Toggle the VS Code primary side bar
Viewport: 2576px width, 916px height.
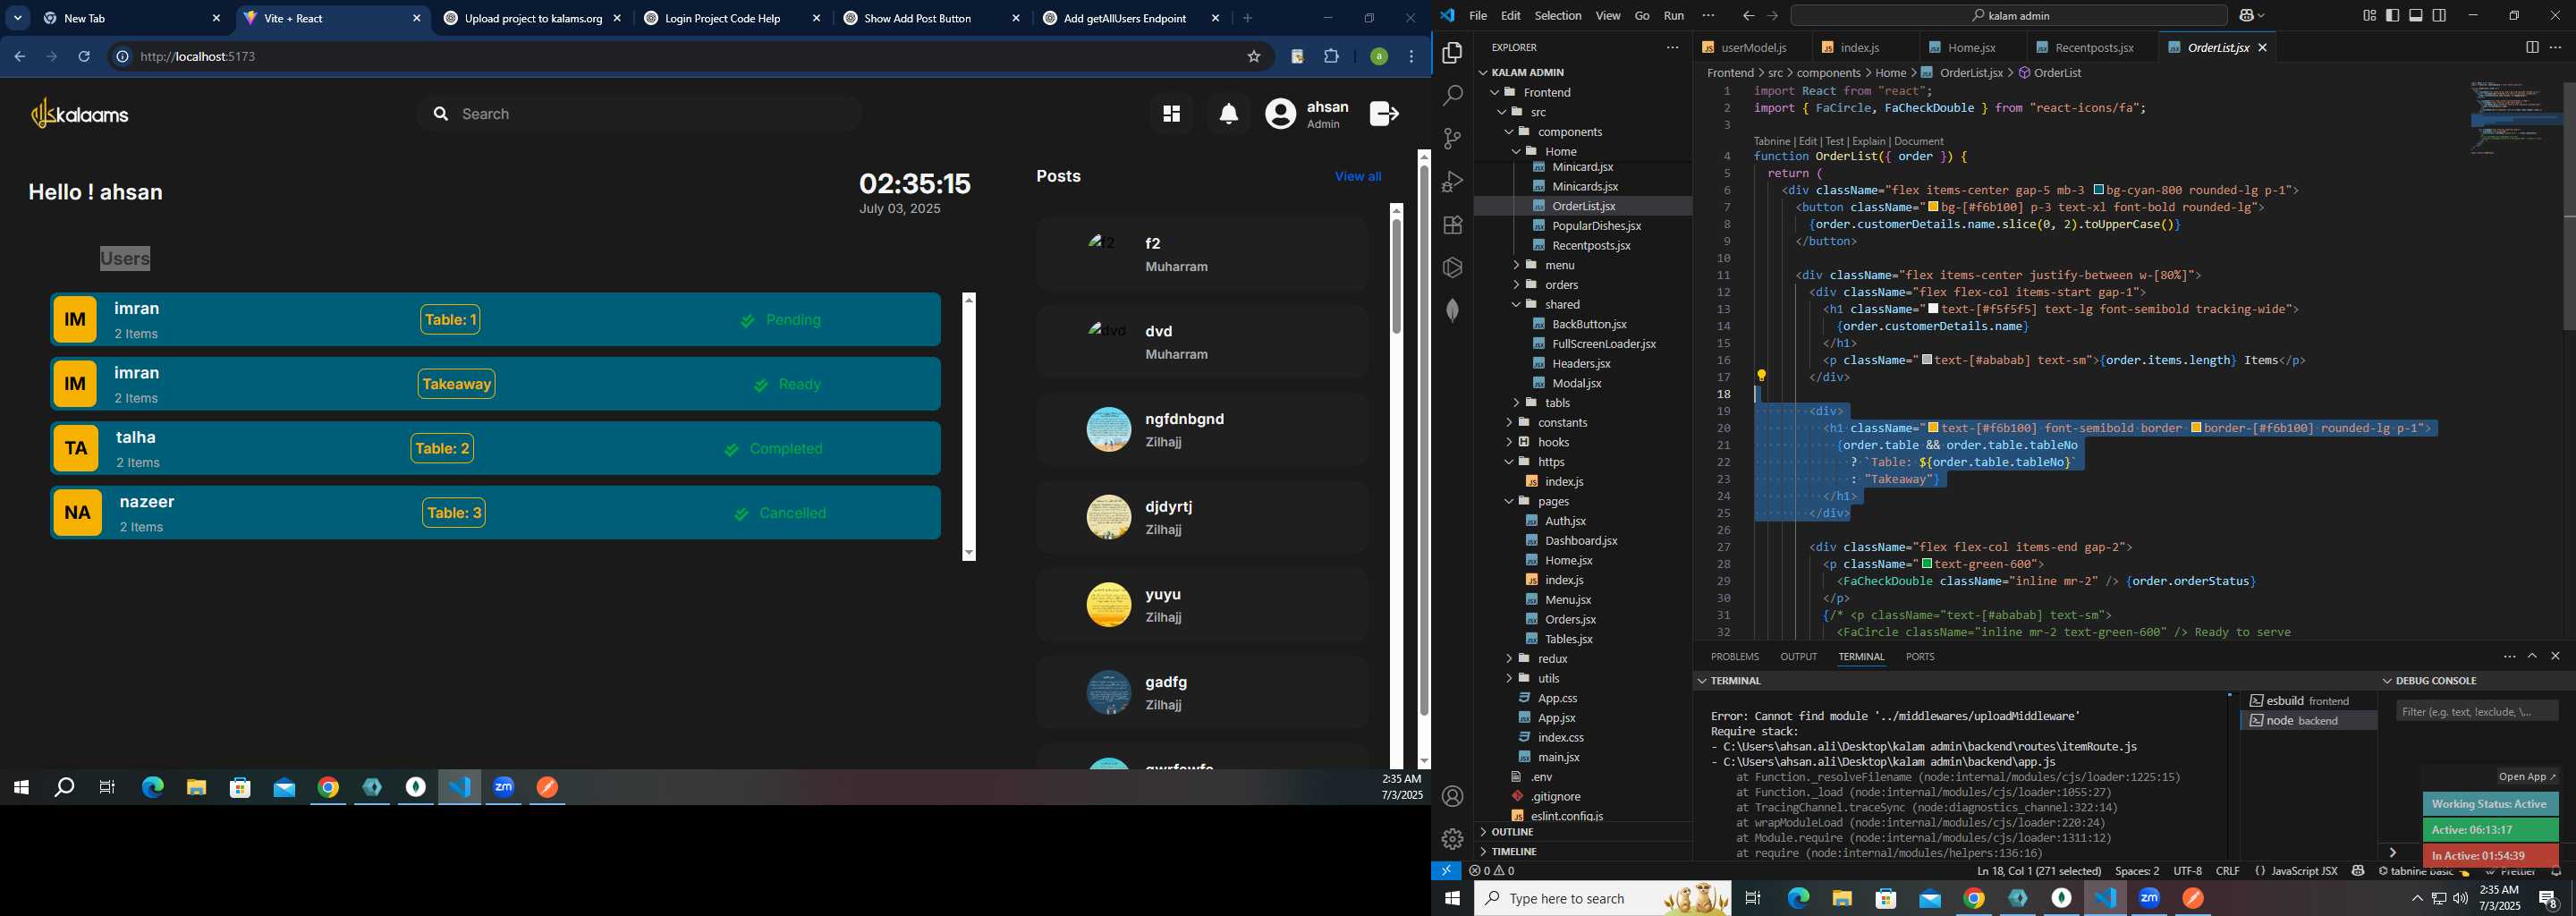pyautogui.click(x=2392, y=16)
